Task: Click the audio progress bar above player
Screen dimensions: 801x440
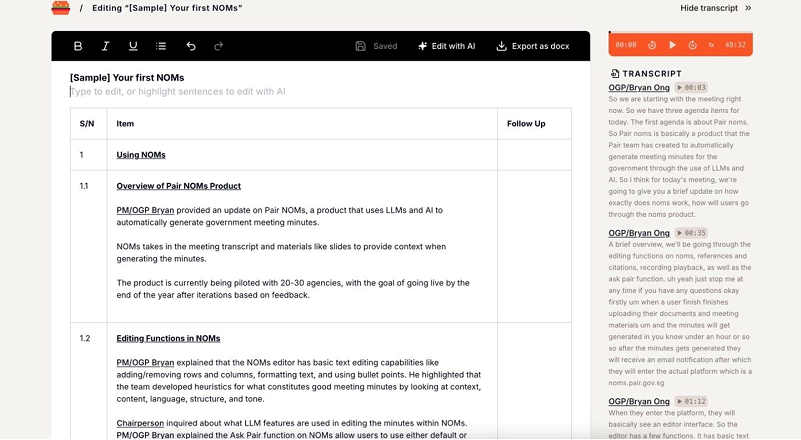Action: click(680, 32)
